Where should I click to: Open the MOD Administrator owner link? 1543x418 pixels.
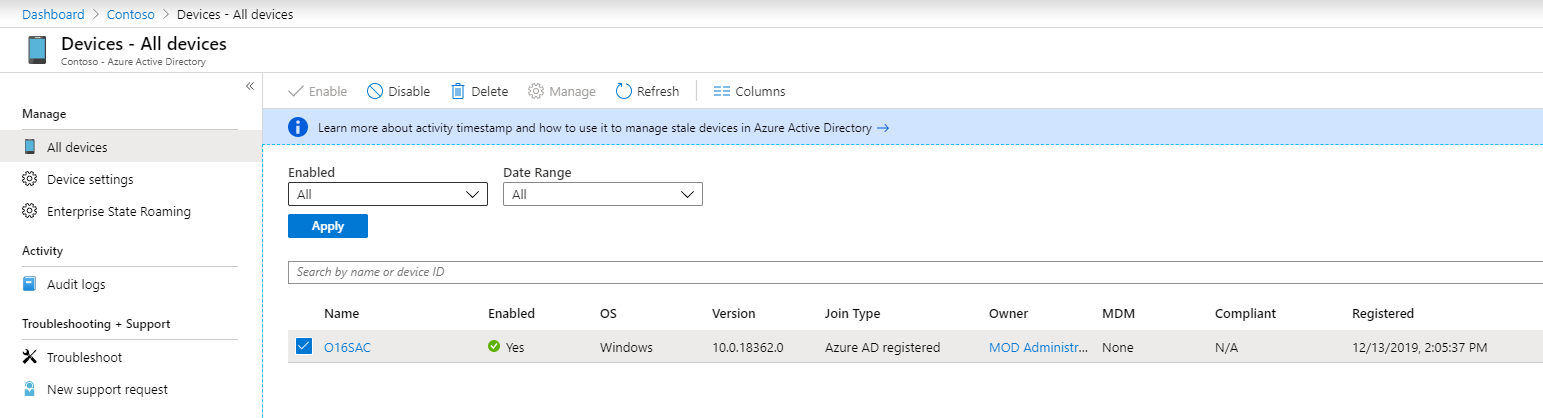click(1037, 347)
